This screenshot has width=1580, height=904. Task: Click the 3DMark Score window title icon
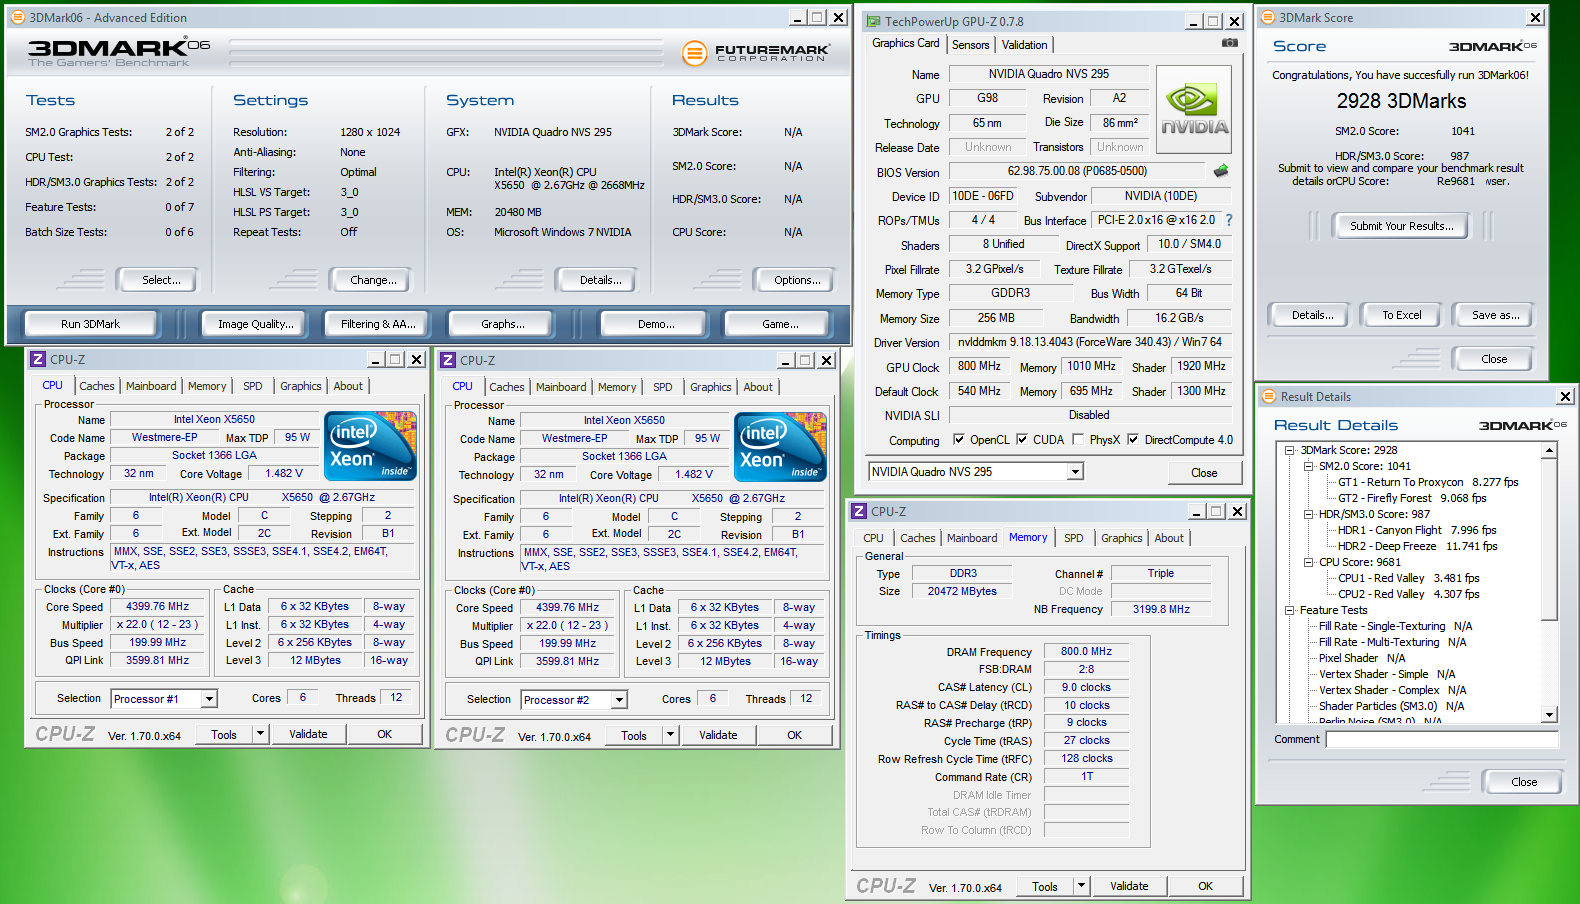coord(1268,17)
